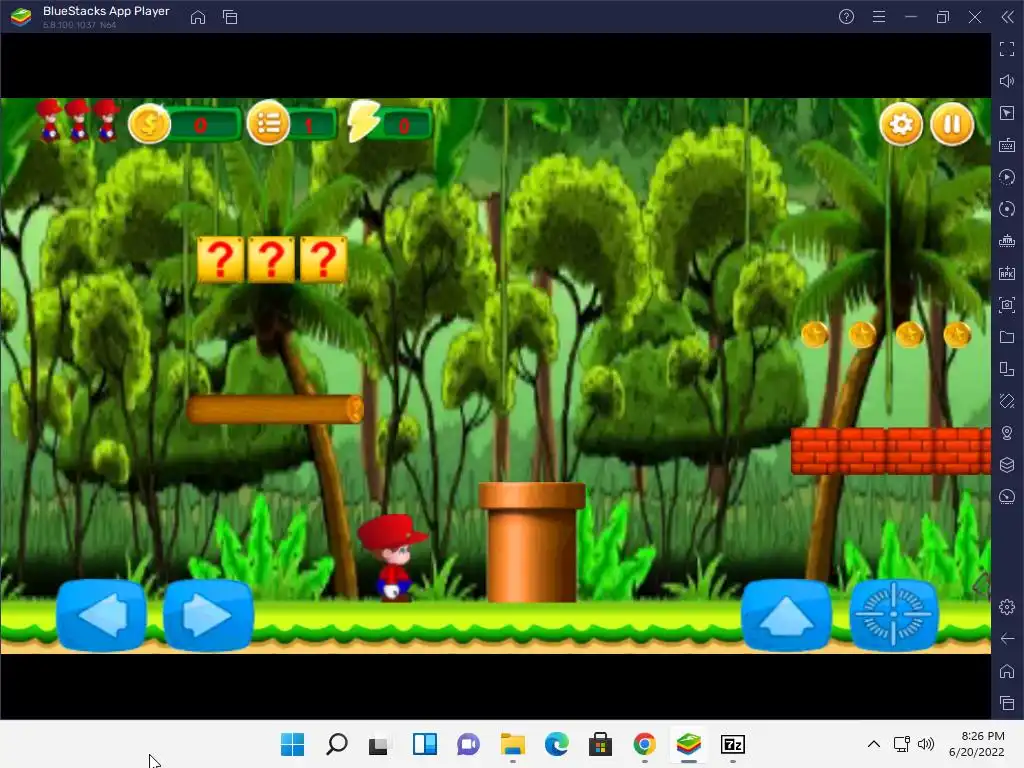Screen dimensions: 1024x768
Task: Click the set location pin icon in sidebar
Action: point(1007,433)
